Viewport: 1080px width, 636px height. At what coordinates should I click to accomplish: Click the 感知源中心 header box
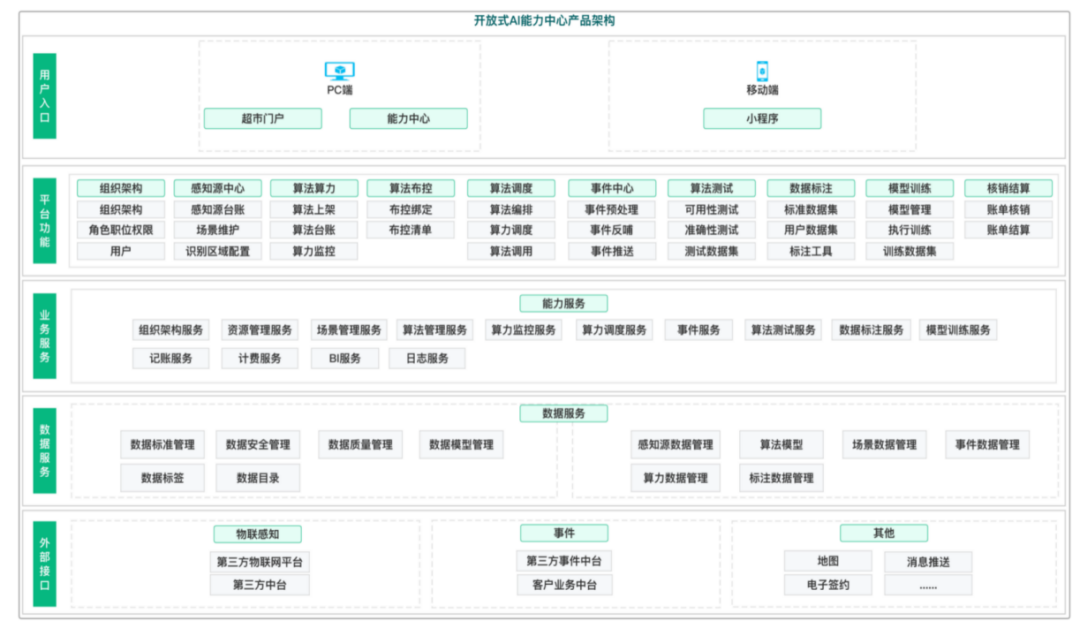[x=218, y=188]
